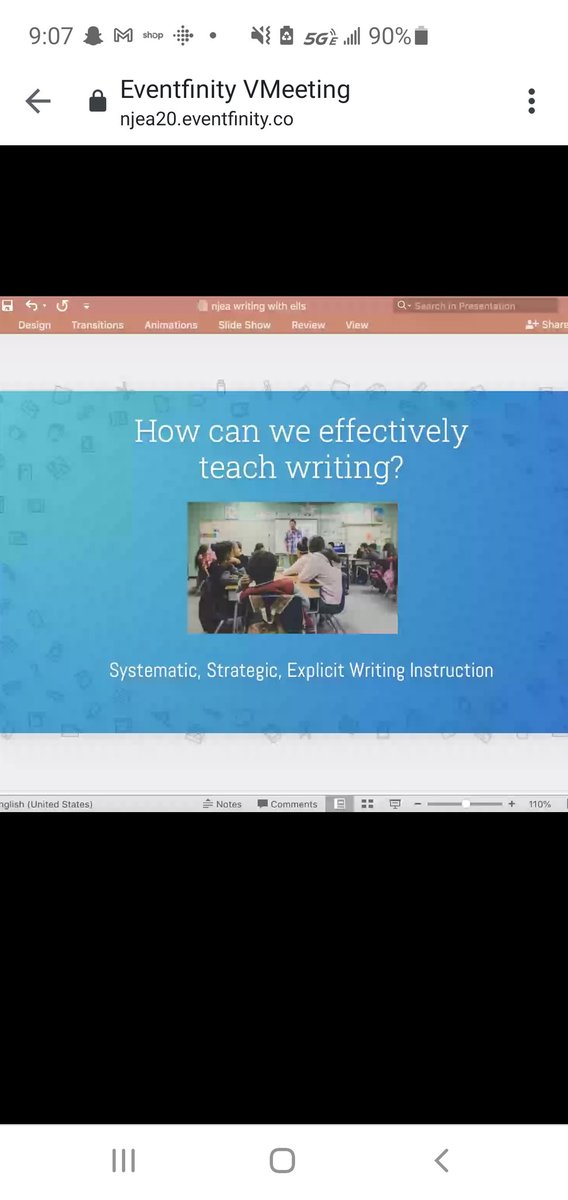Tap the Fitbit dots notification icon
Viewport: 568px width, 1200px height.
(x=183, y=36)
